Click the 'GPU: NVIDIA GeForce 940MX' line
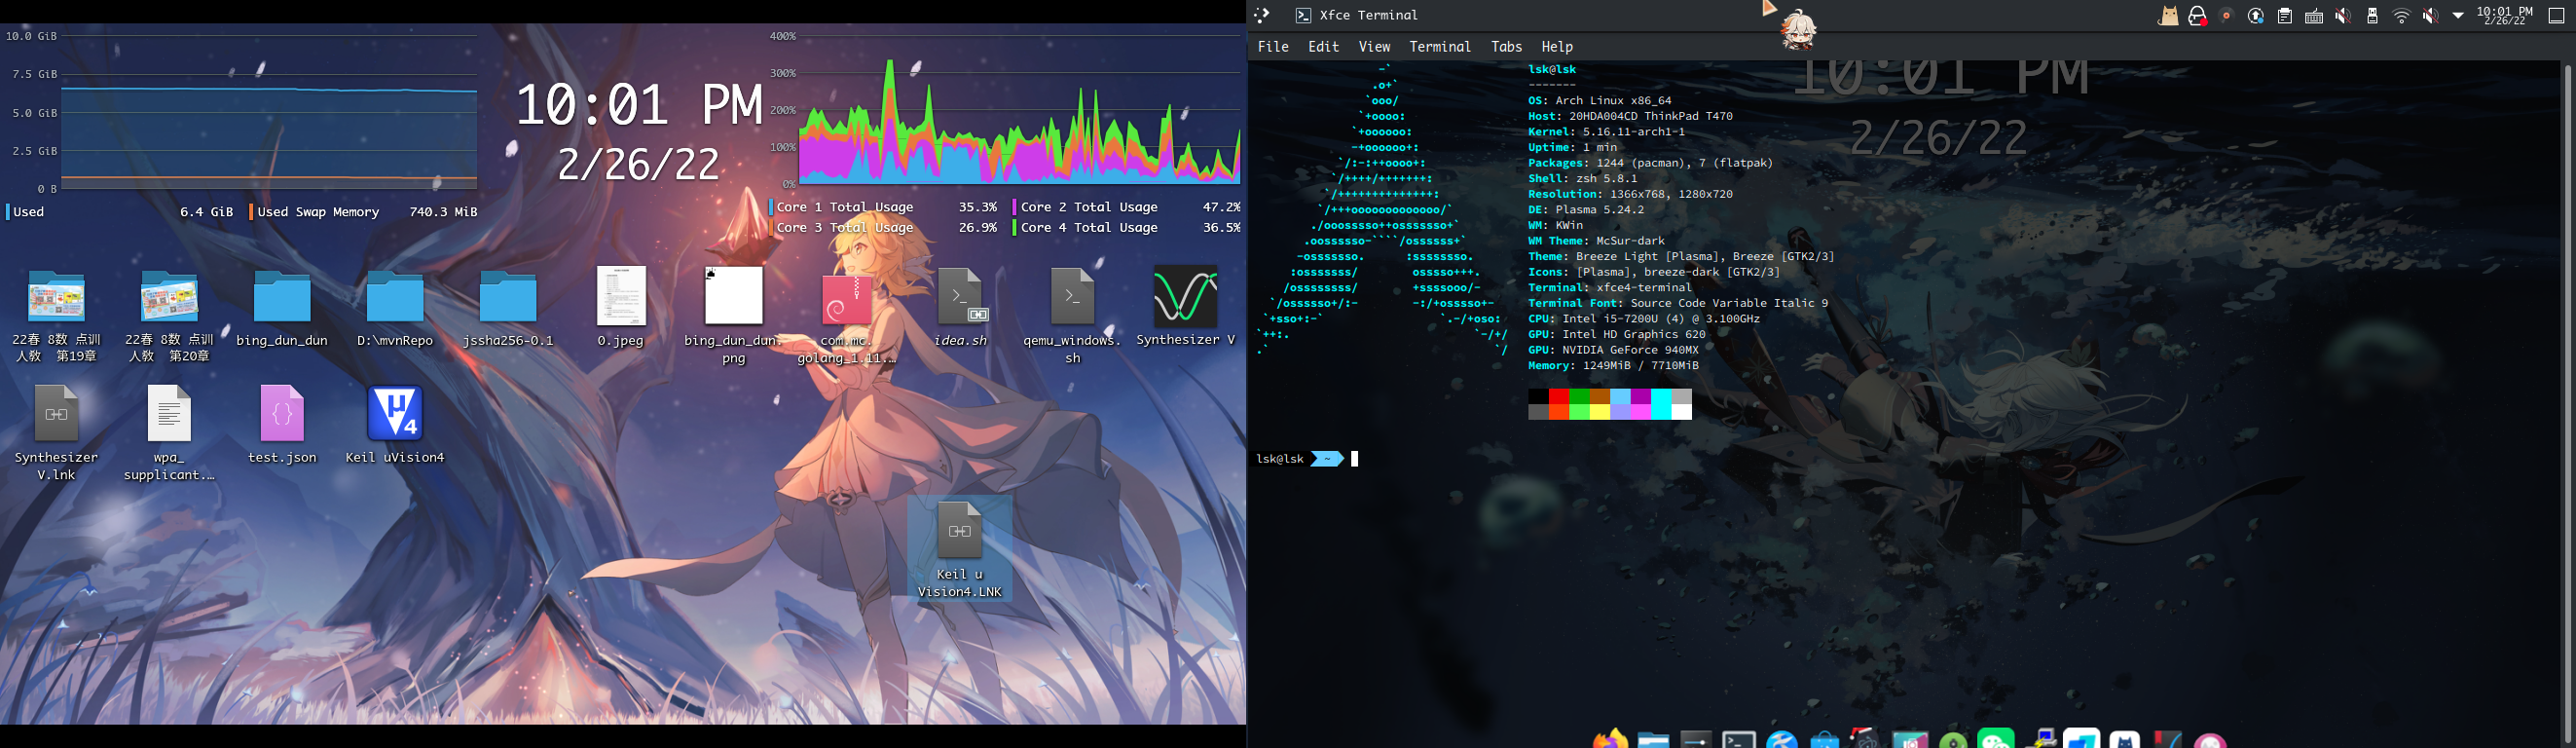 click(1613, 350)
